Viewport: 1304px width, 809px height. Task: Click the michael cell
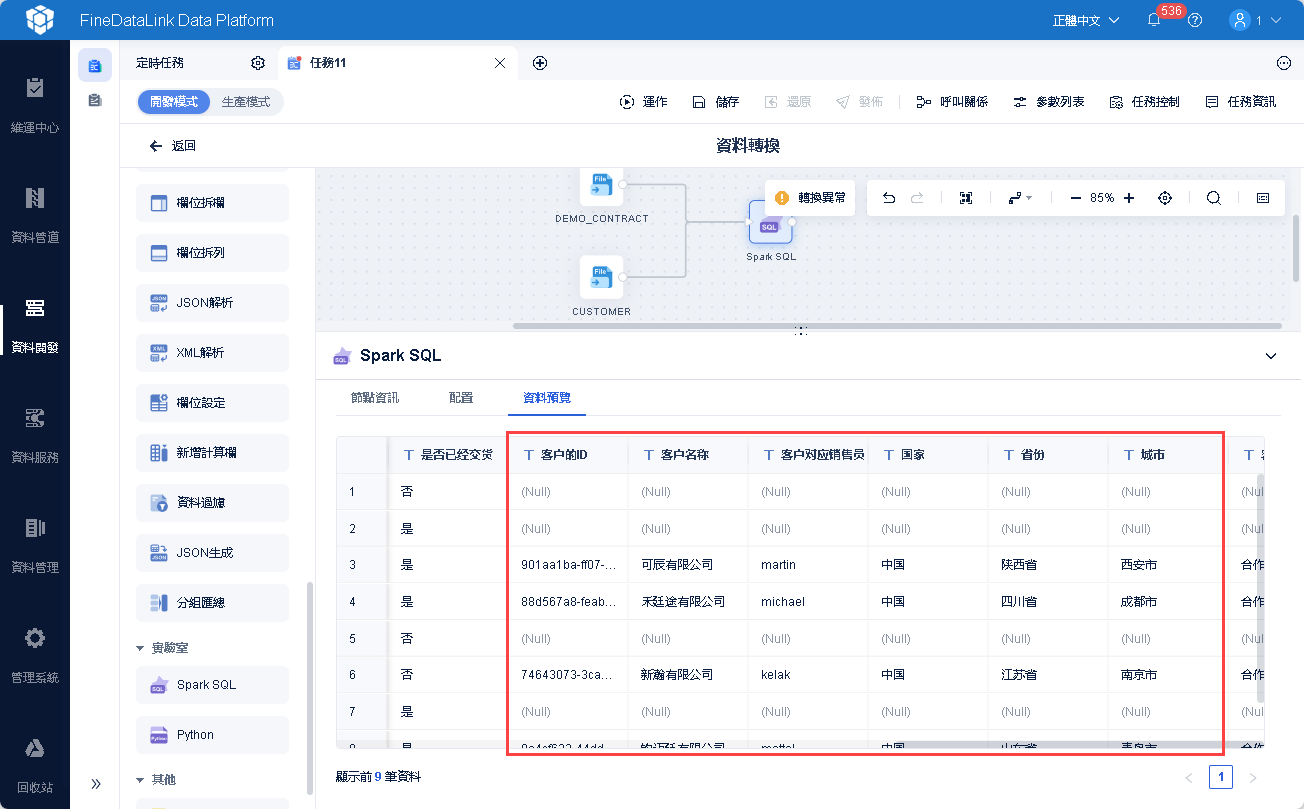pos(808,602)
